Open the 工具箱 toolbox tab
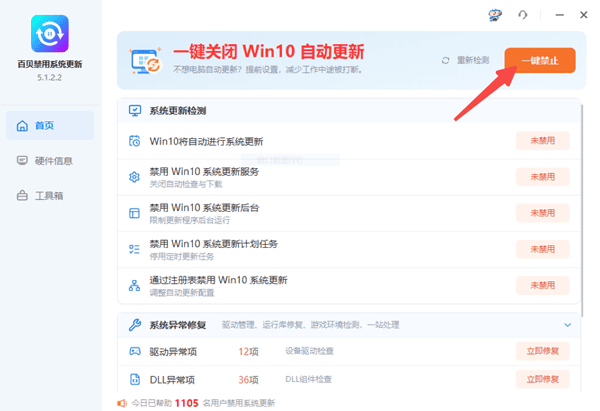 [x=50, y=196]
